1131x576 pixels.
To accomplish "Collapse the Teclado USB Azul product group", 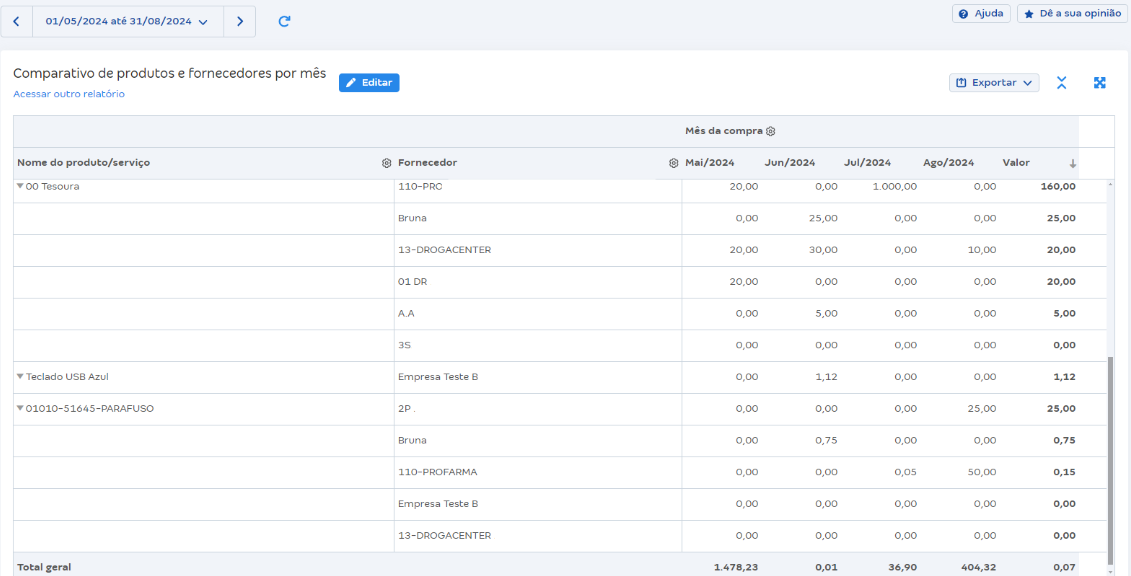I will pyautogui.click(x=19, y=377).
